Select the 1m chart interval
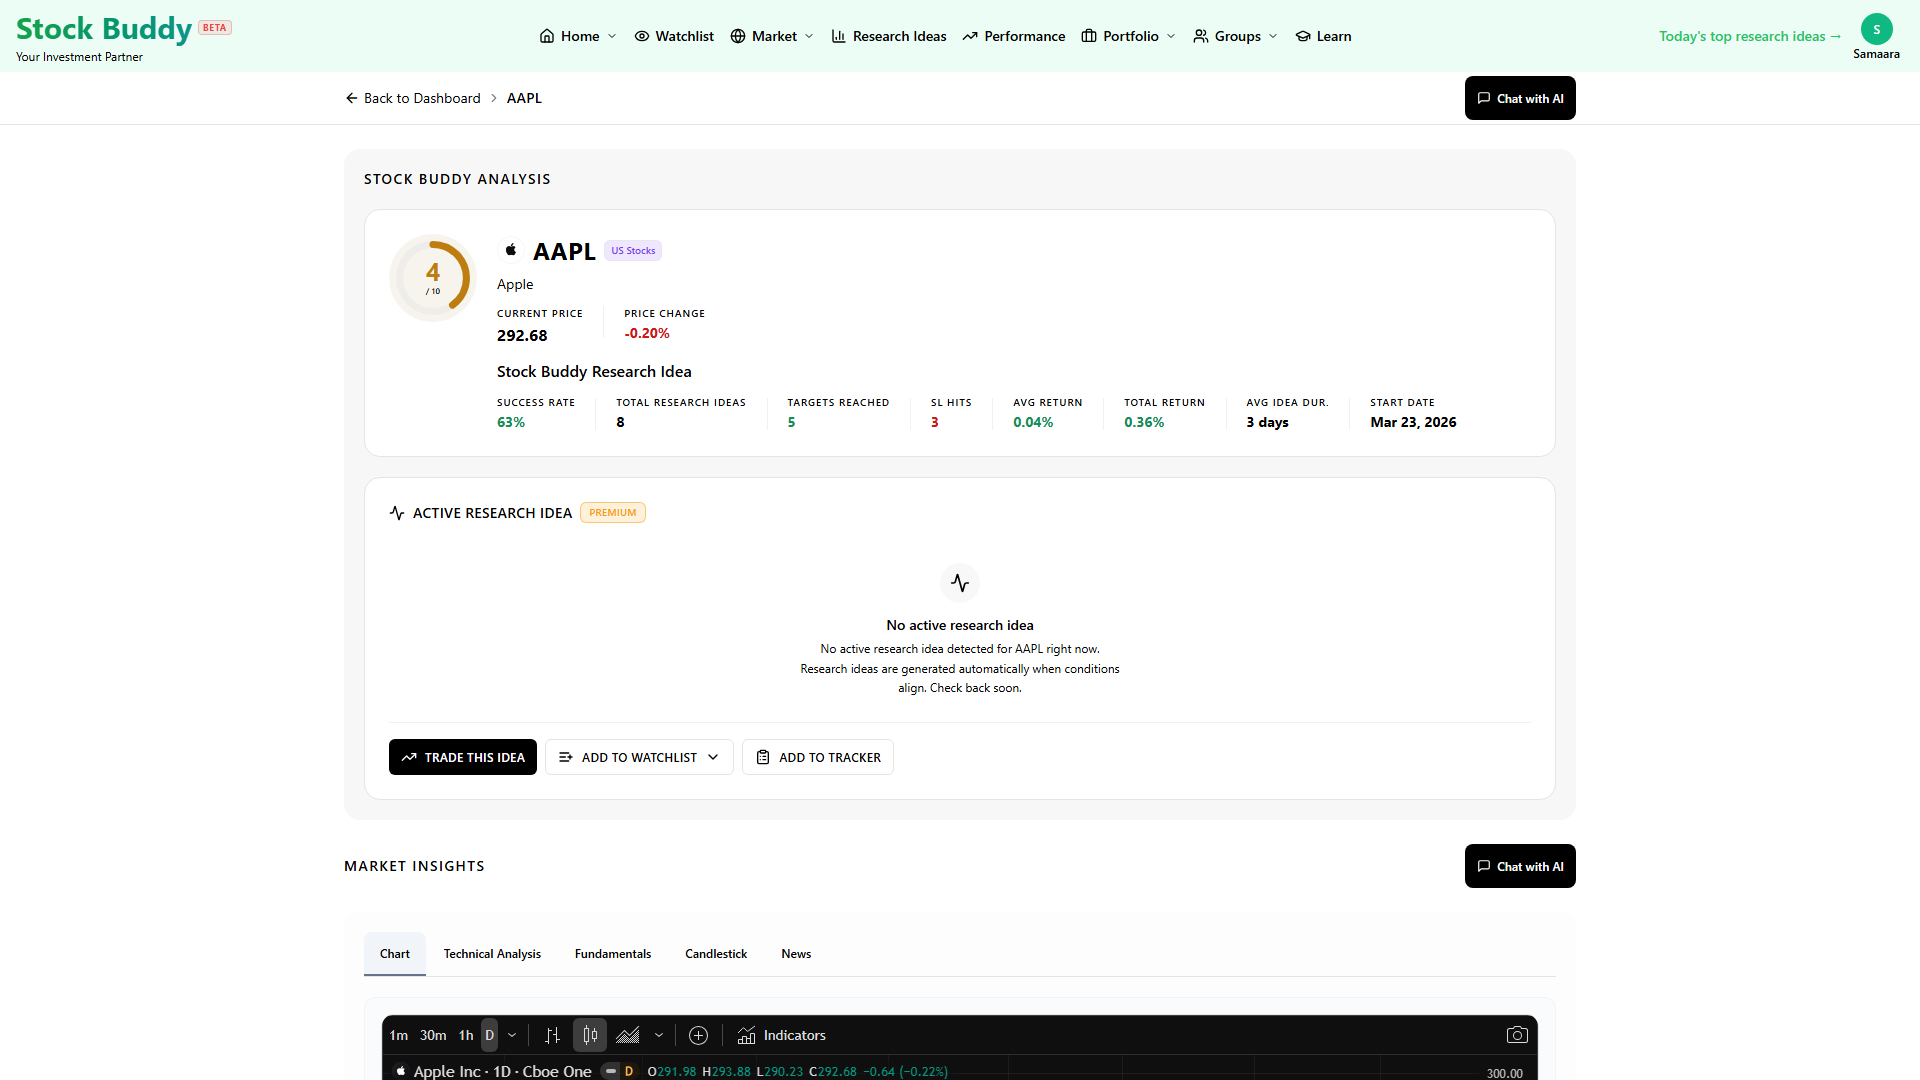The height and width of the screenshot is (1080, 1920). [399, 1035]
